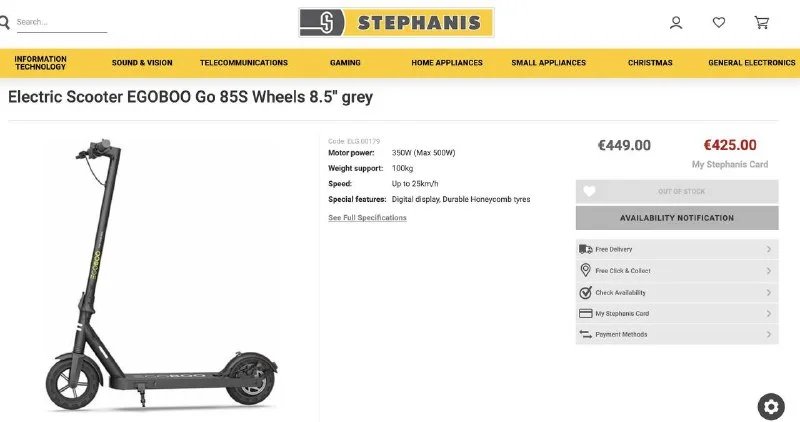Open the See Full Specifications link
Viewport: 800px width, 422px height.
367,218
